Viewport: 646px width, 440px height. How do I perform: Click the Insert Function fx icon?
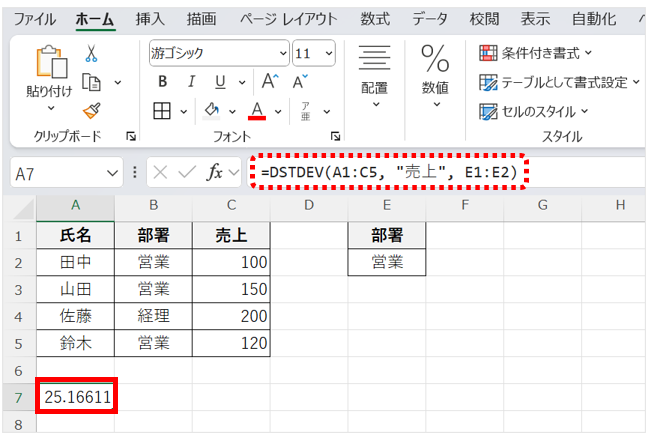pos(214,172)
